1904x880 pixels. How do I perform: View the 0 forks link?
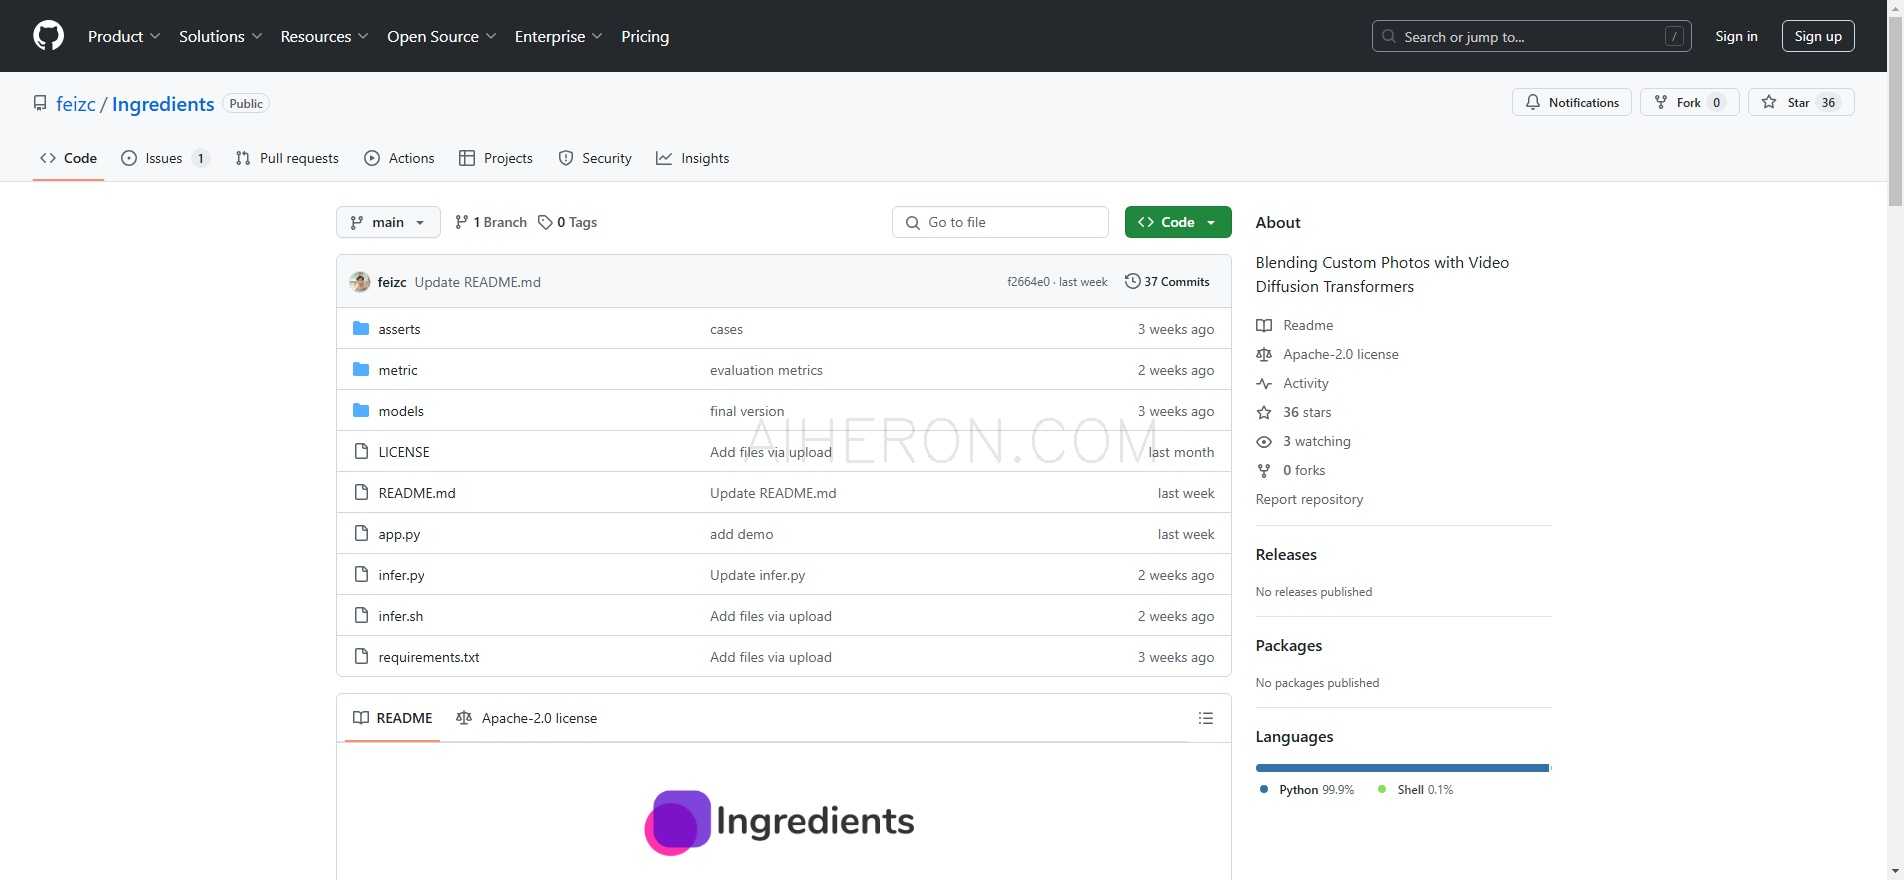pos(1304,470)
